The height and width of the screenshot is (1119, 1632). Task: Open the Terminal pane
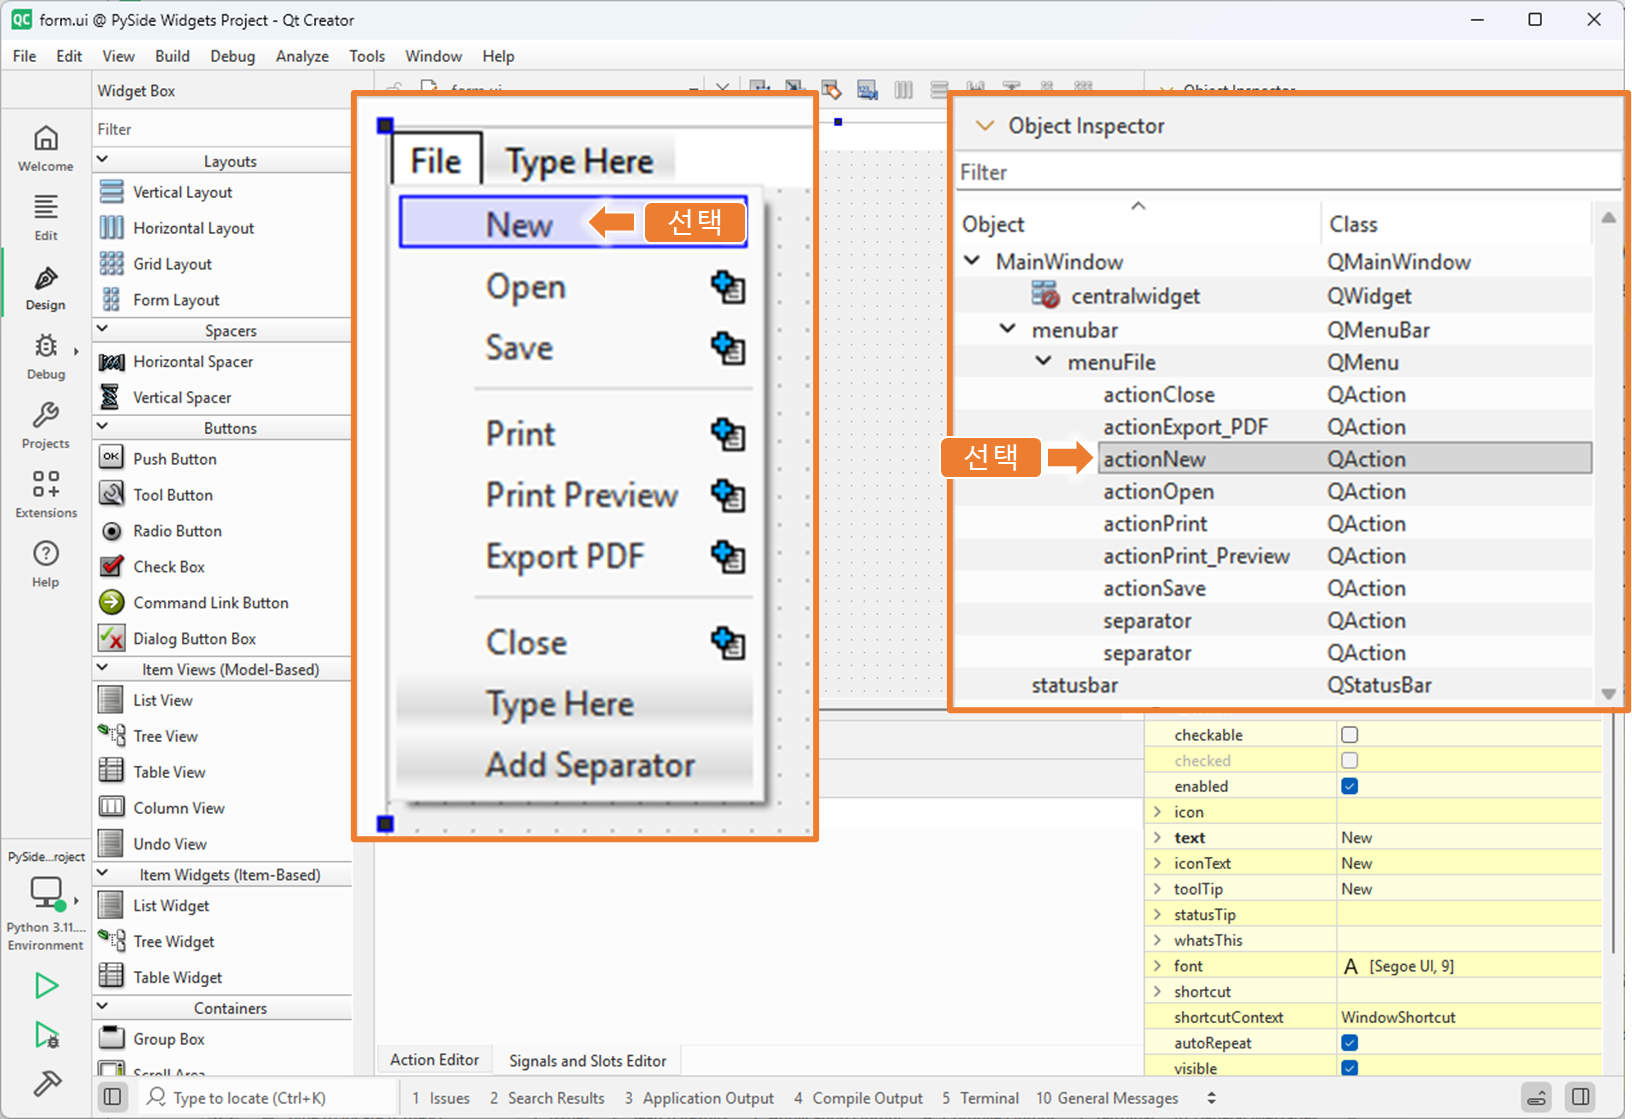[980, 1098]
